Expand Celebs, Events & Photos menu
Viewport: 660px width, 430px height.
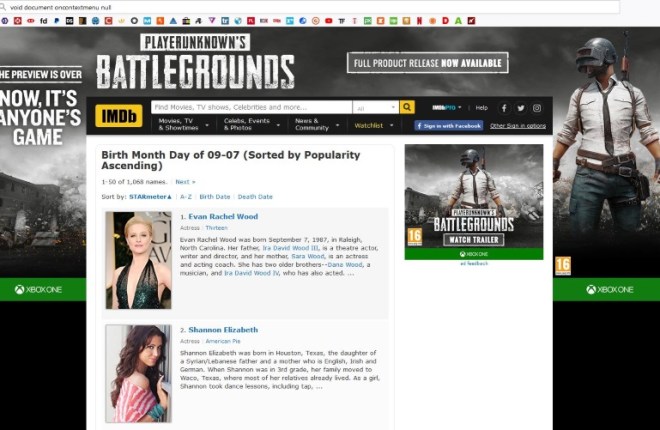point(252,125)
